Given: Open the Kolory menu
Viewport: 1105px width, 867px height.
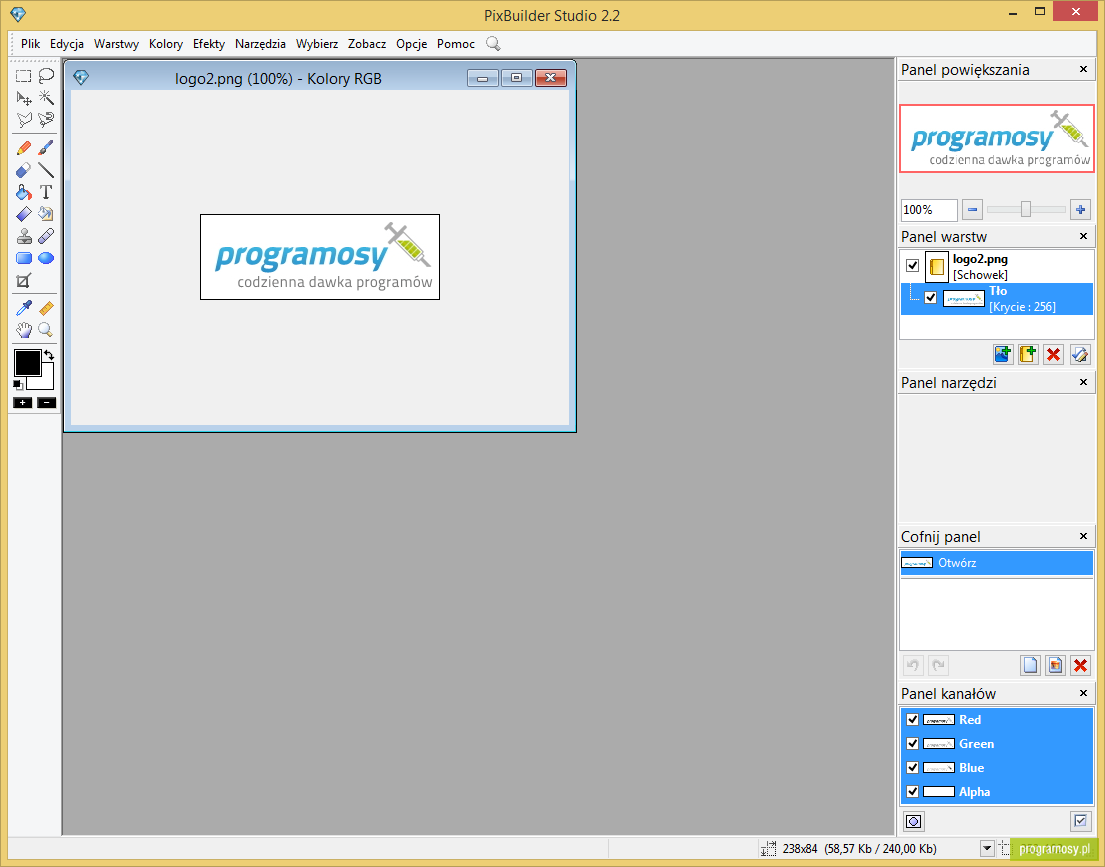Looking at the screenshot, I should 166,44.
